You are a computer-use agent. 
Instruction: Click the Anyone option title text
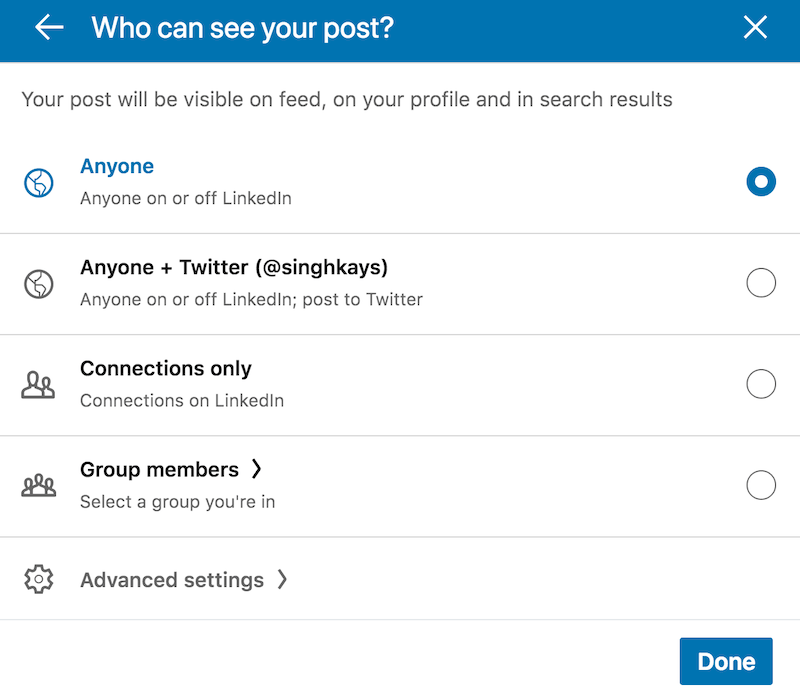coord(117,166)
